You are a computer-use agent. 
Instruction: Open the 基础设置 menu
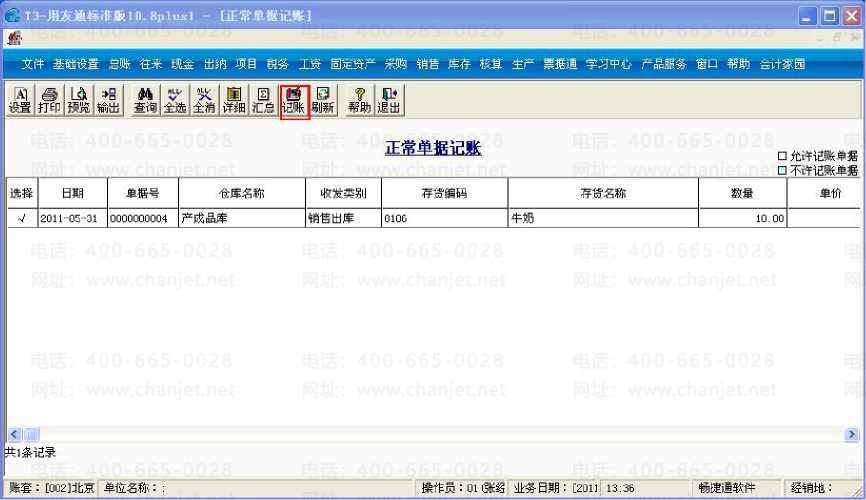[76, 64]
